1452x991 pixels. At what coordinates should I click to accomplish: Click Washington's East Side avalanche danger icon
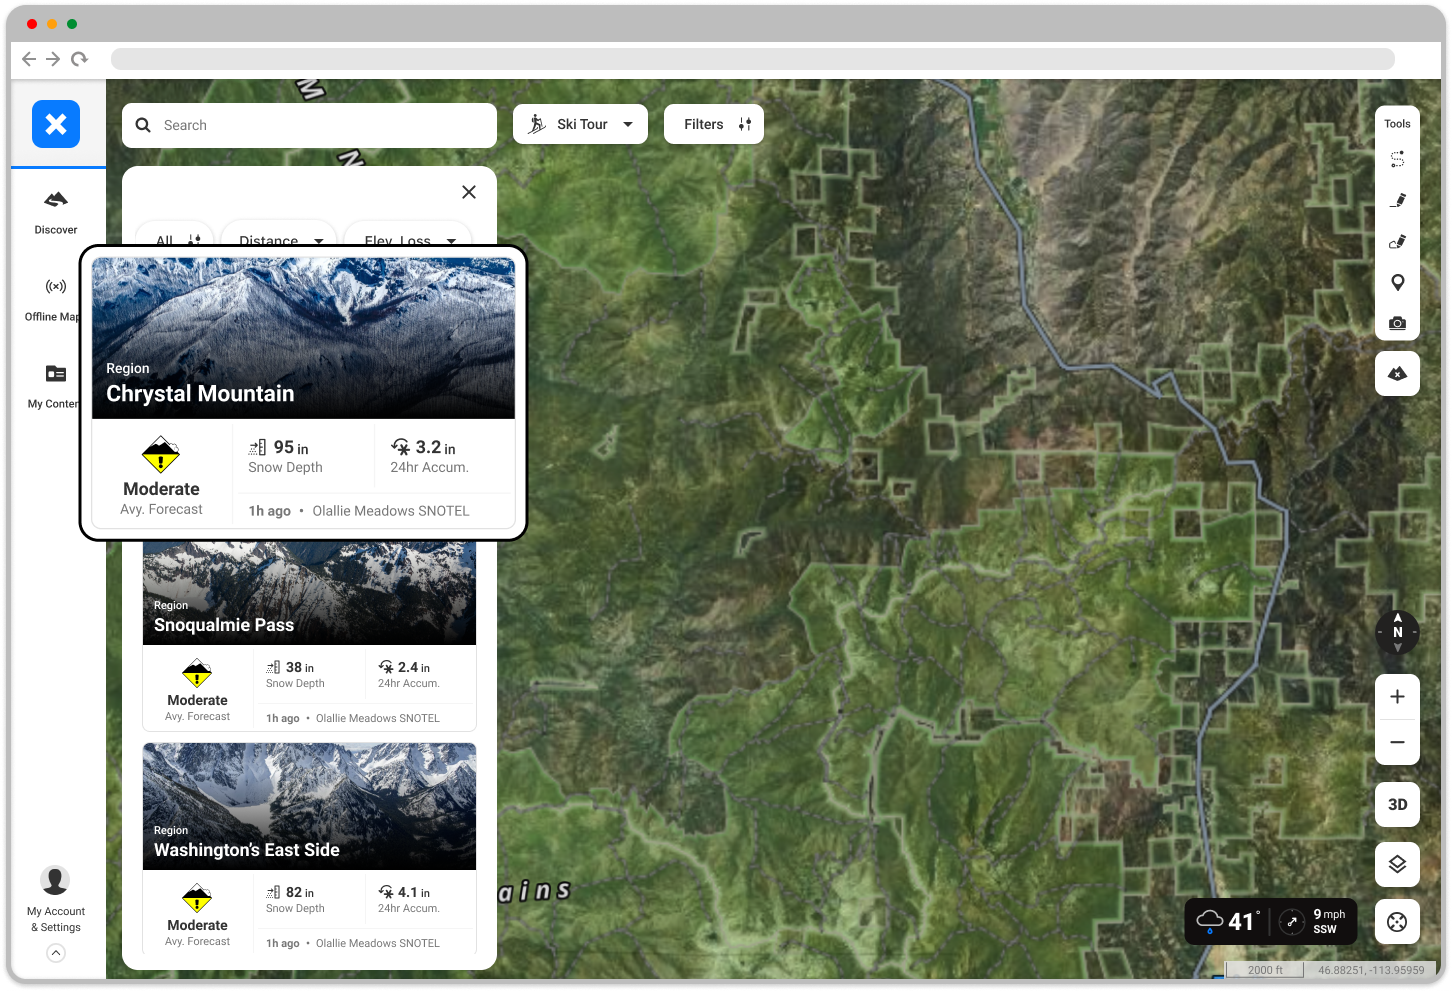[x=197, y=898]
